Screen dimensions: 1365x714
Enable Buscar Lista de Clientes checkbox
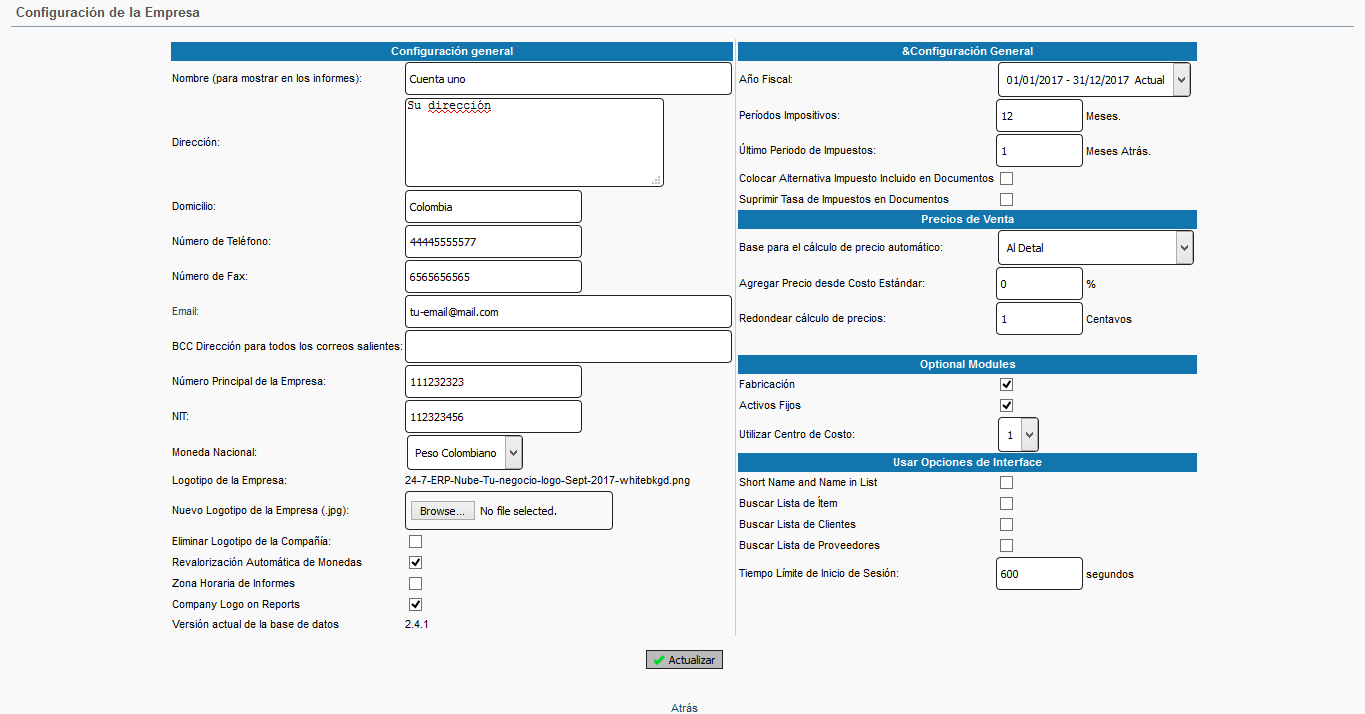[1007, 525]
